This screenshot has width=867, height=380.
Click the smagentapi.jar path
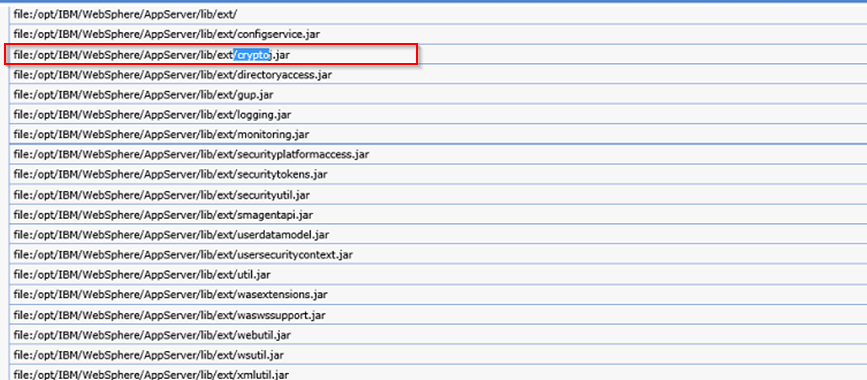click(x=438, y=215)
